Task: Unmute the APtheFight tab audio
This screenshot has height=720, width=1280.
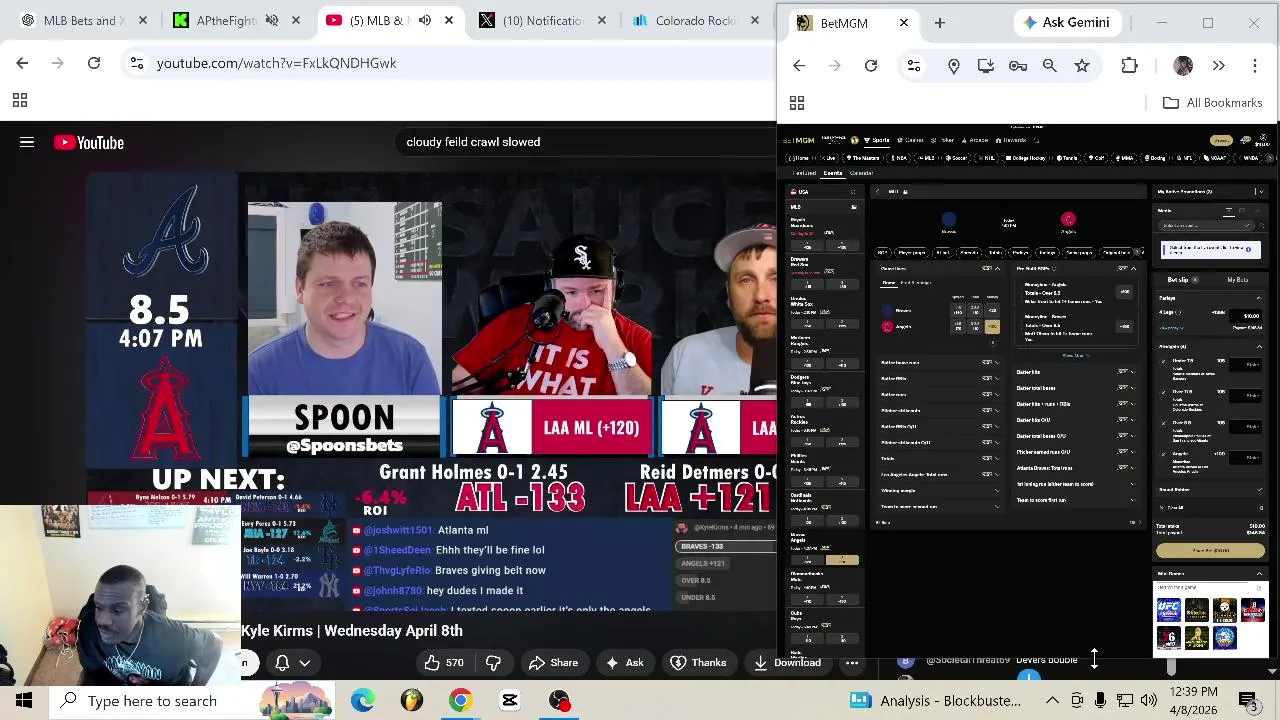Action: click(x=271, y=20)
